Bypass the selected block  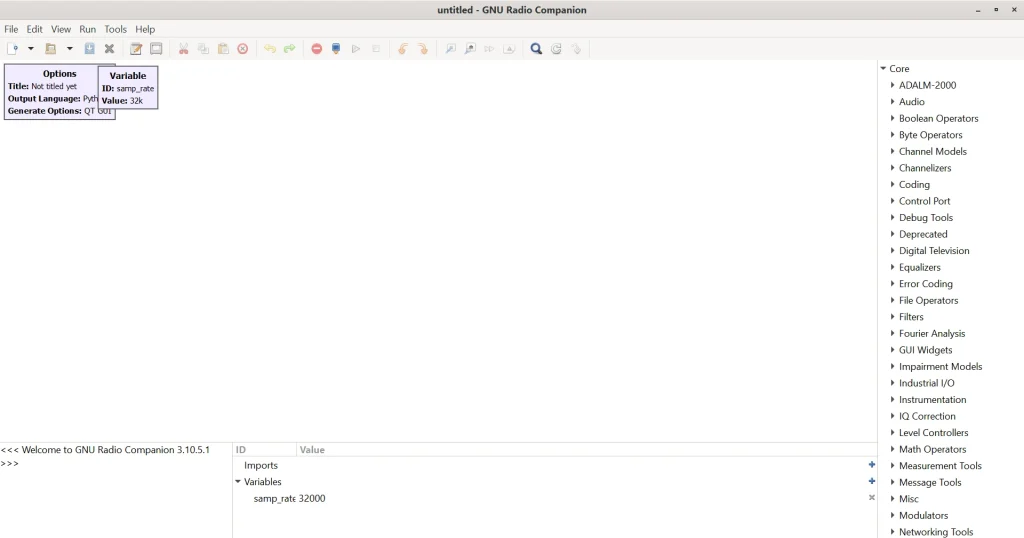[489, 49]
